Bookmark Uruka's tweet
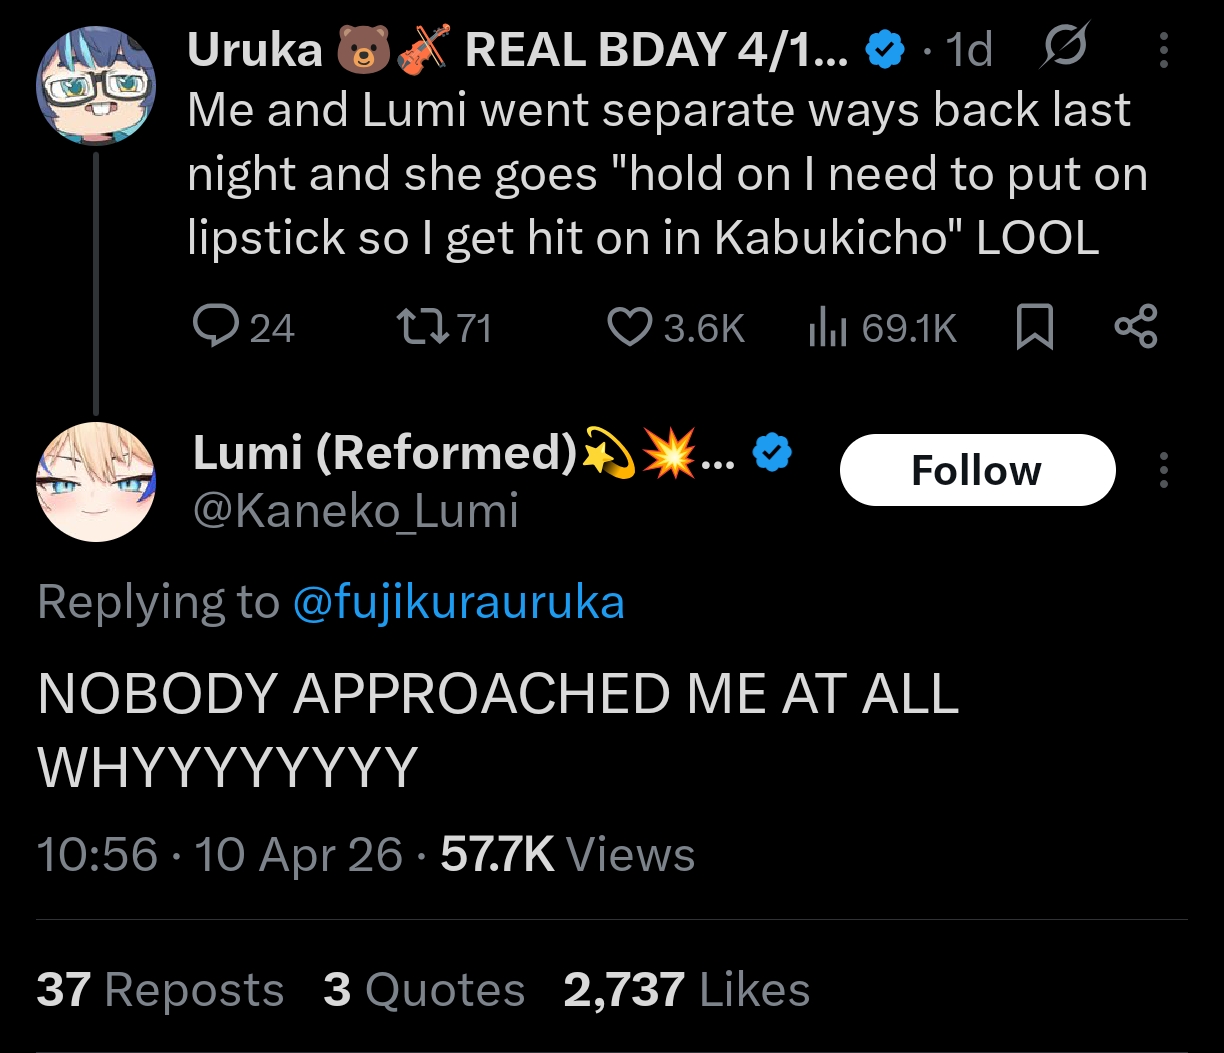The width and height of the screenshot is (1224, 1053). click(1035, 327)
